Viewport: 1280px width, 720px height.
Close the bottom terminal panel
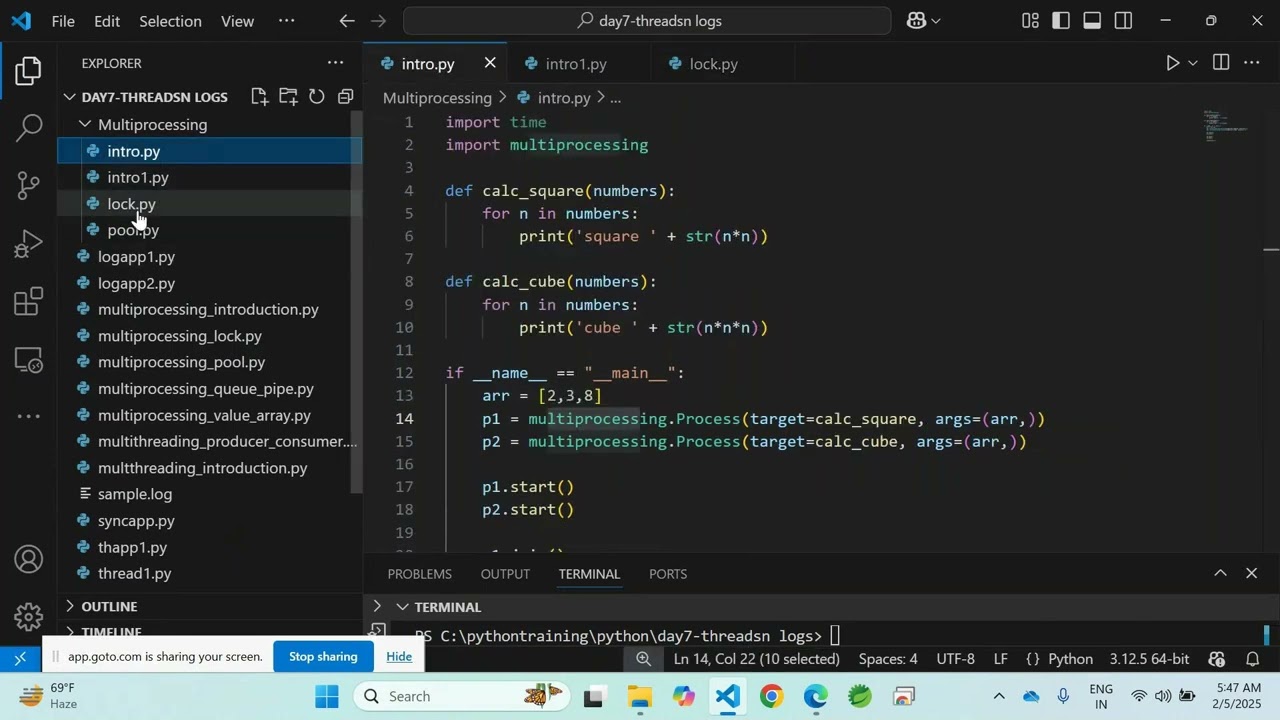[x=1251, y=573]
